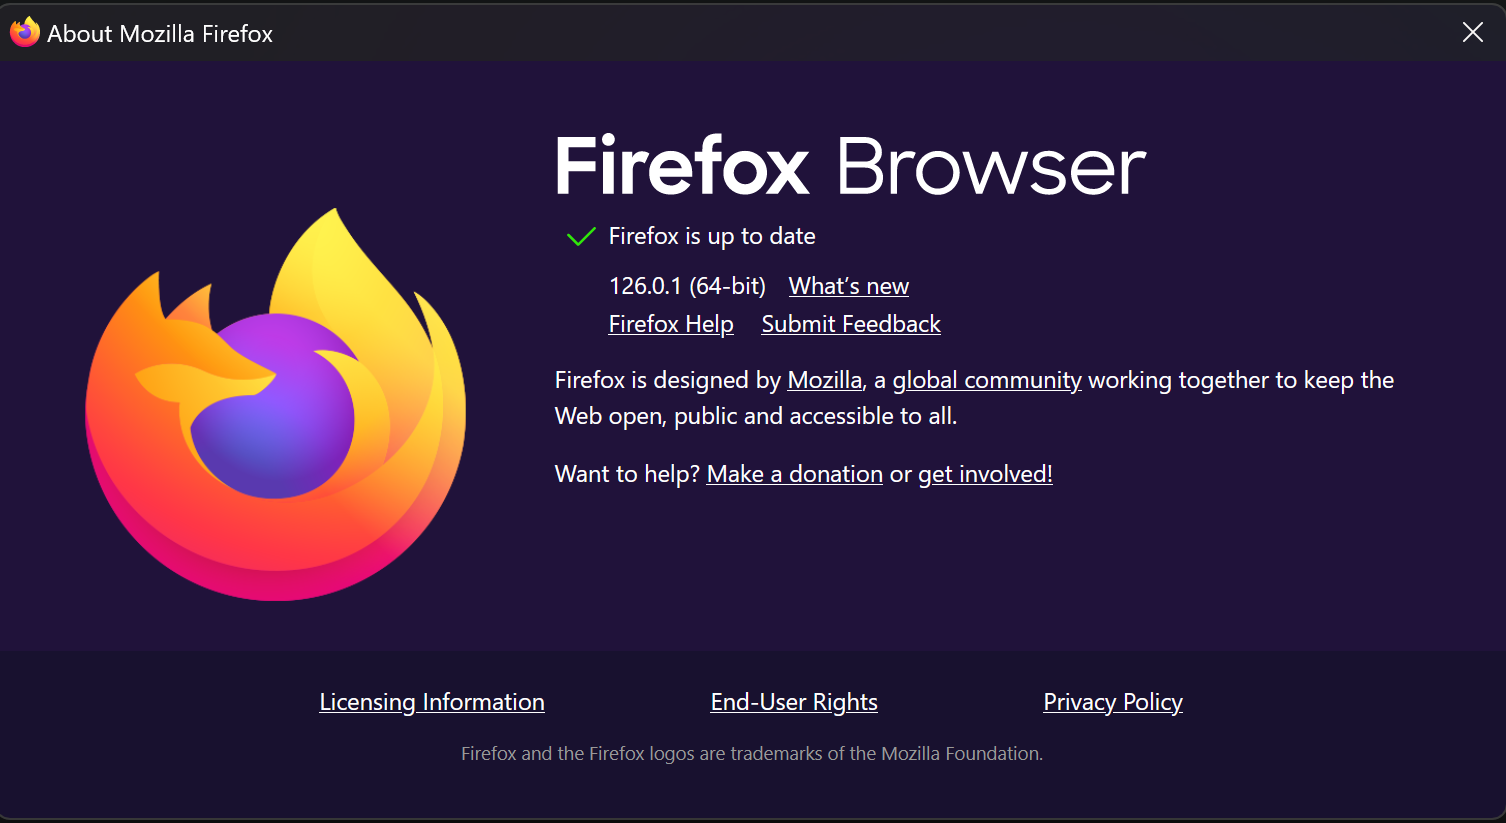Click the green up-to-date checkmark icon
Screen dimensions: 1506x823
(x=581, y=237)
